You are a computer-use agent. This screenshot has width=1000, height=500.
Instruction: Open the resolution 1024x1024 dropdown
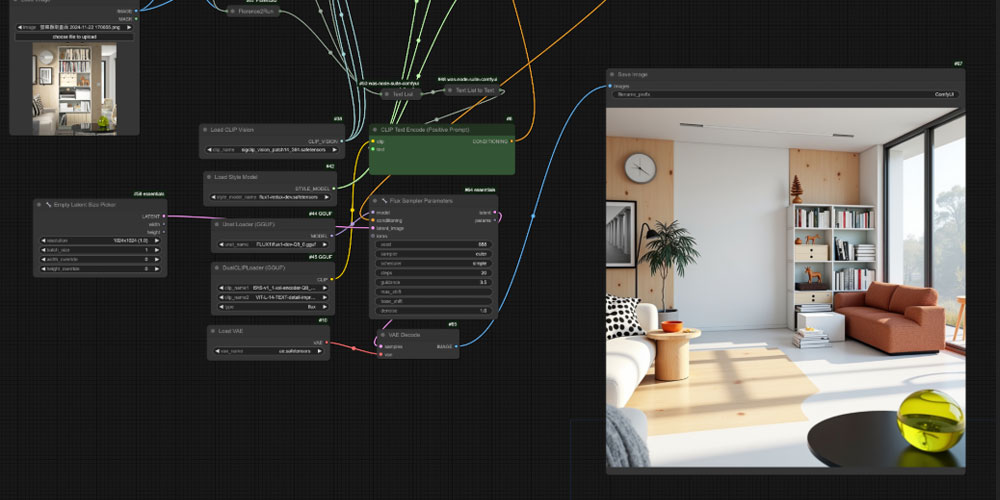pos(100,240)
